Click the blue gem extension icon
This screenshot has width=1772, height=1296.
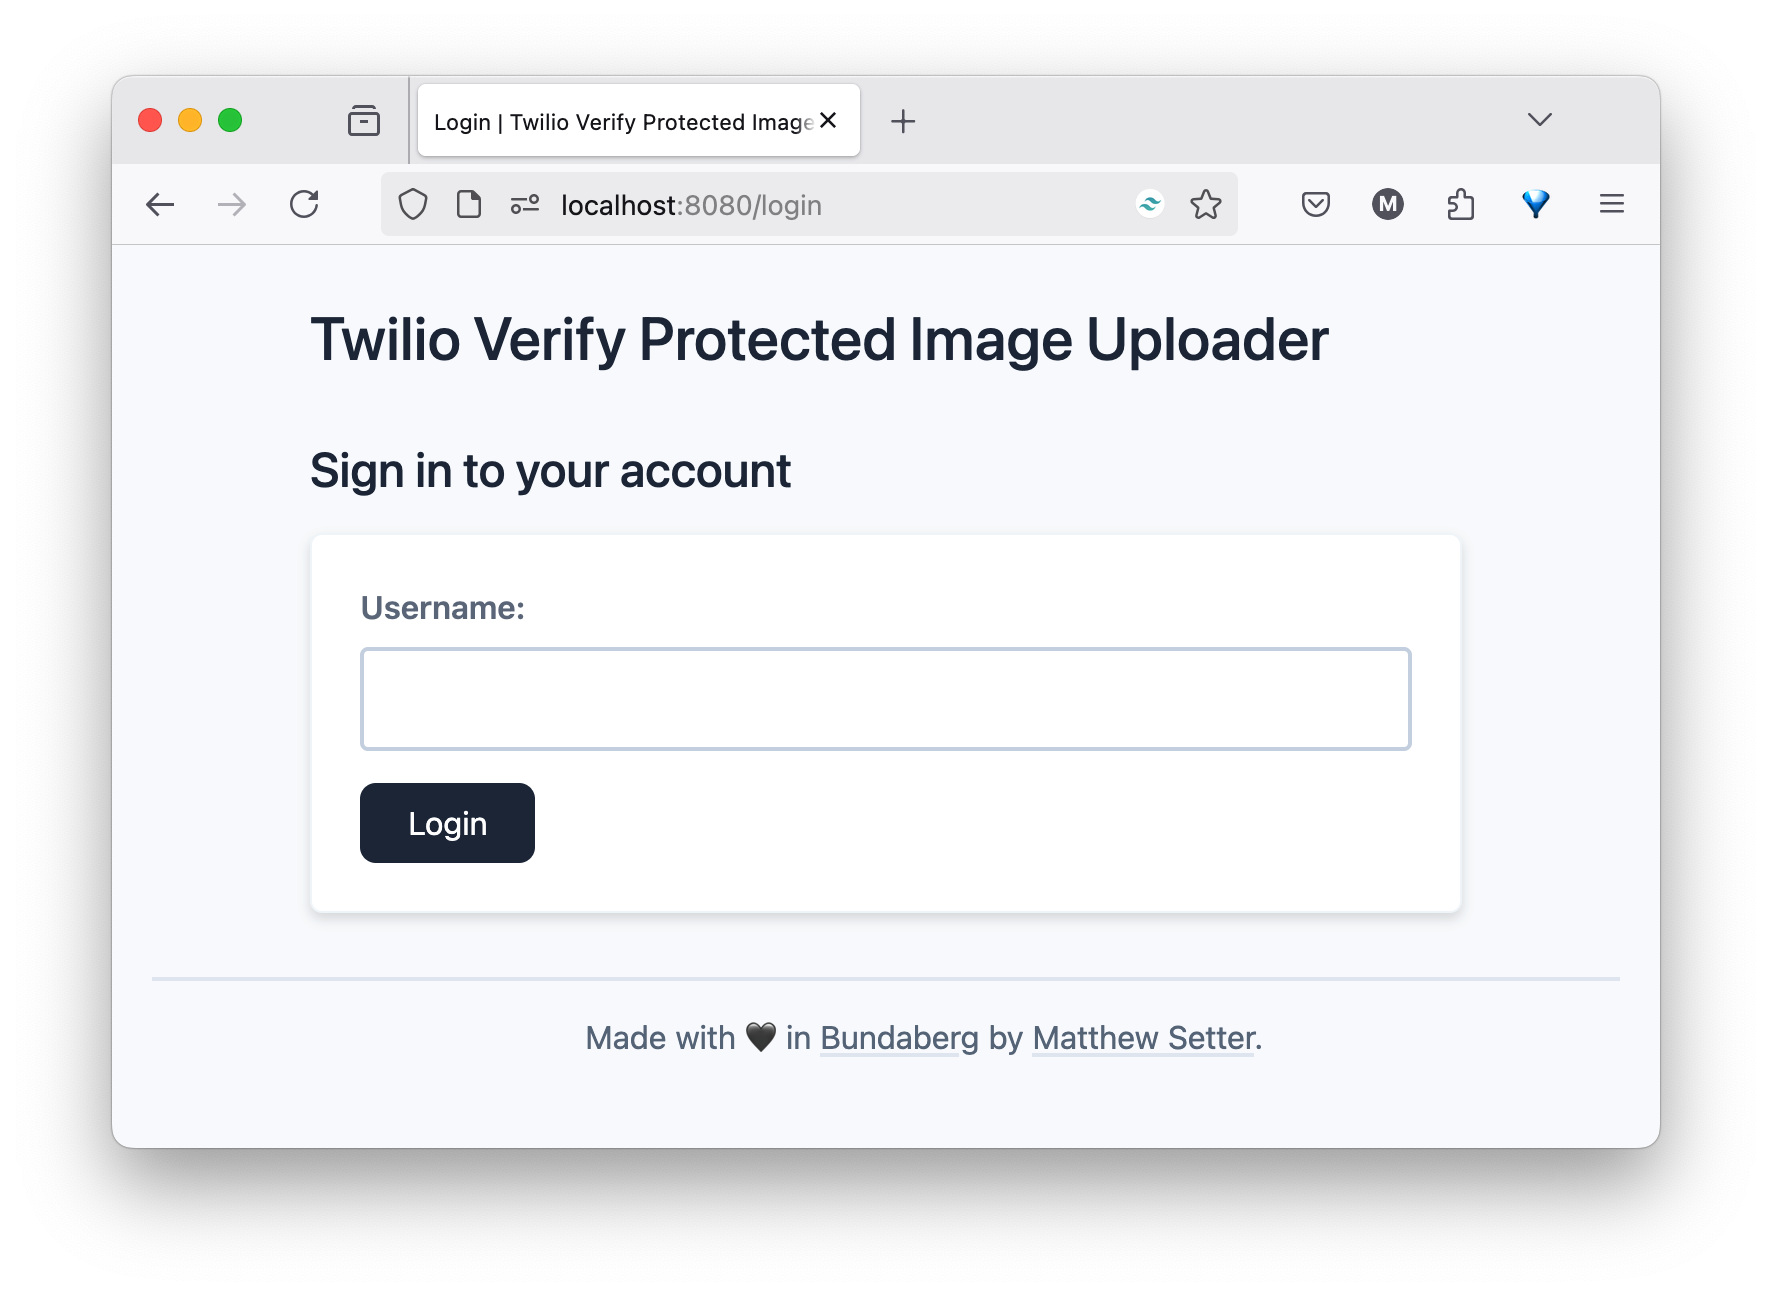point(1536,205)
